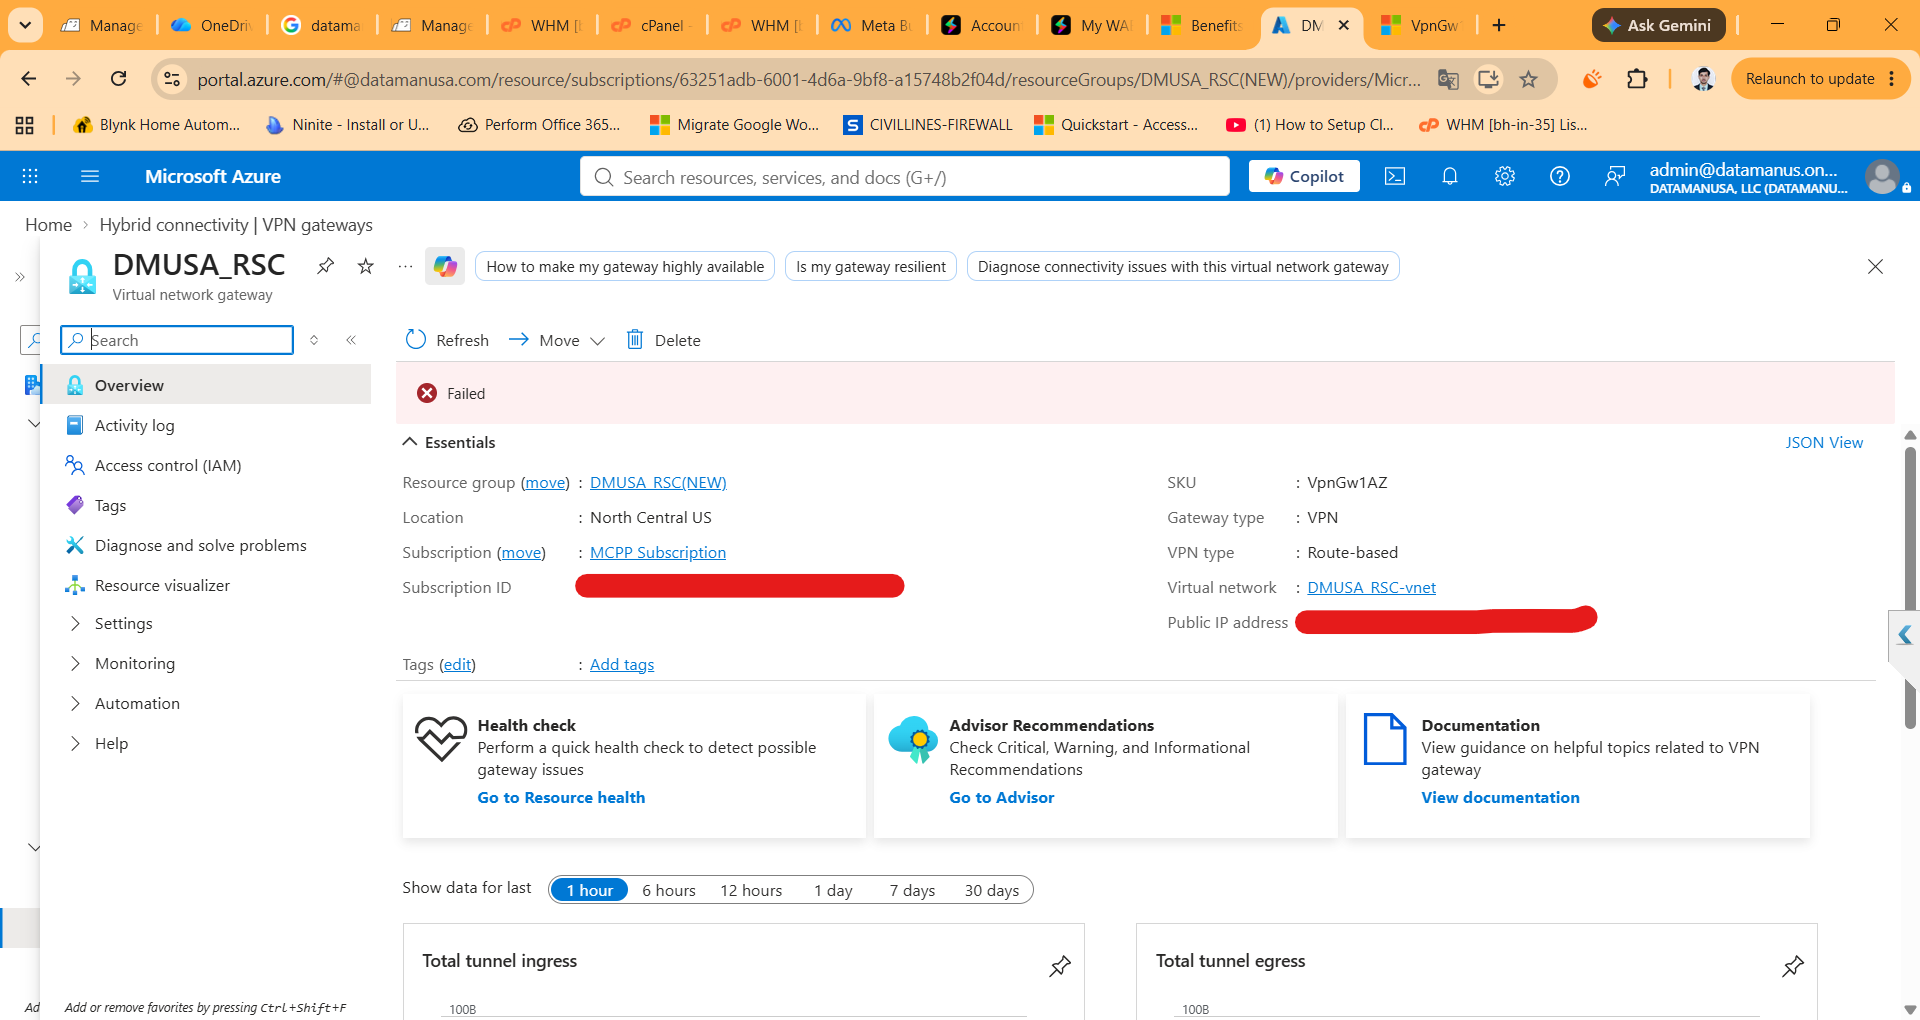Close the DMUSA_RSC blade

[1875, 266]
